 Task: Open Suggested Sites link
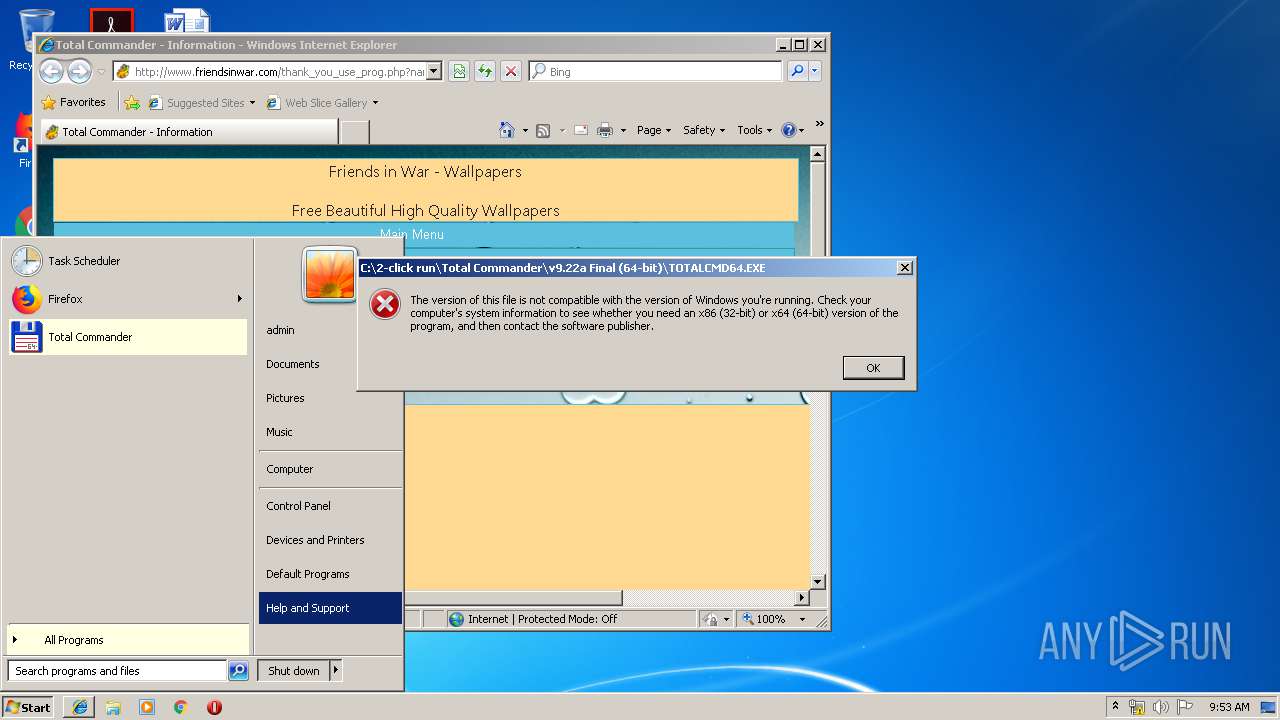pyautogui.click(x=201, y=102)
